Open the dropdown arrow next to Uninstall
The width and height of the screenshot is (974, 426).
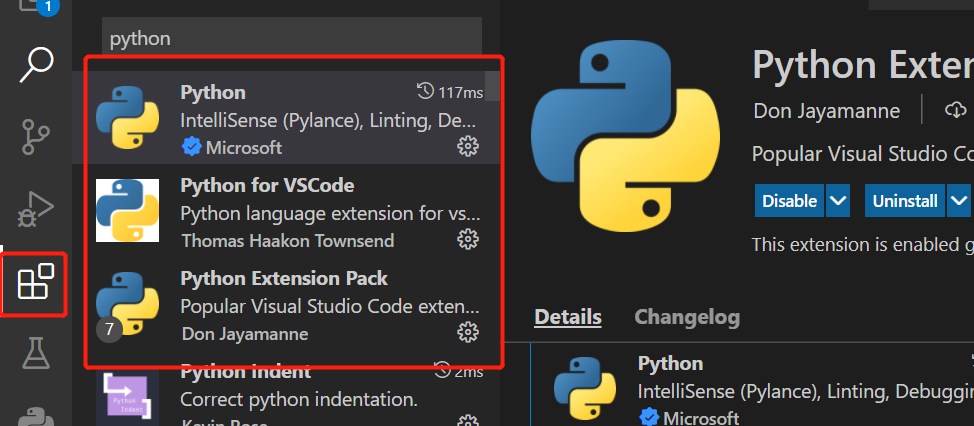[959, 201]
